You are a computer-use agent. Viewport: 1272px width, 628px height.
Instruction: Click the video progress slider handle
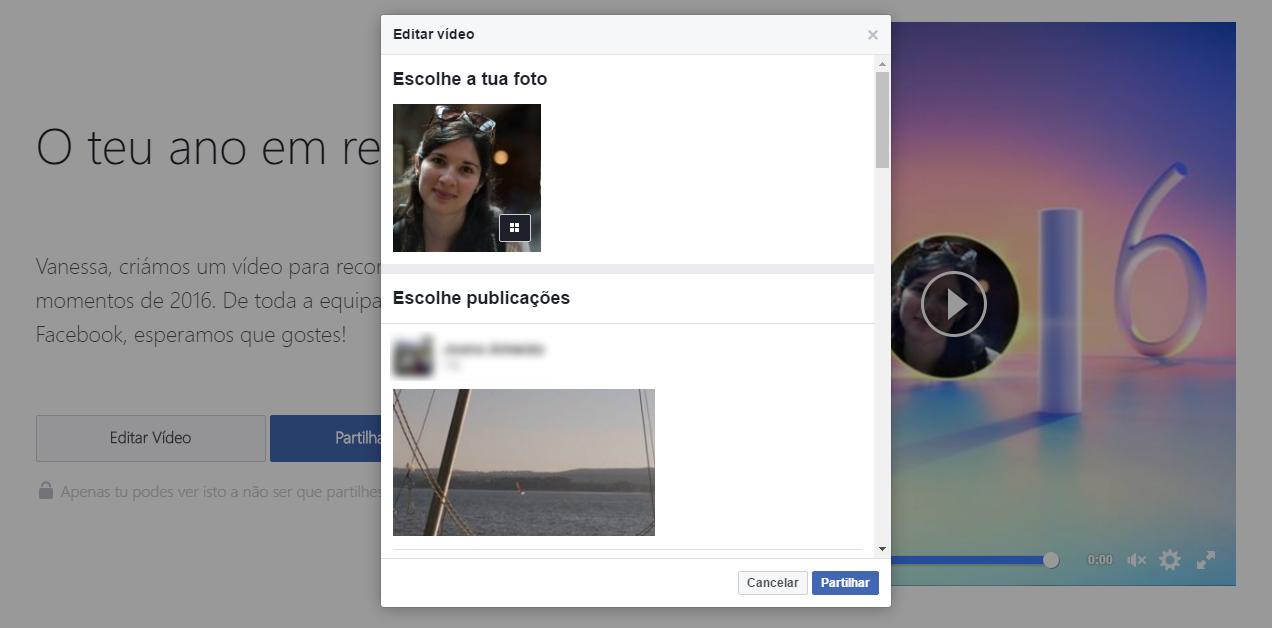point(1050,560)
